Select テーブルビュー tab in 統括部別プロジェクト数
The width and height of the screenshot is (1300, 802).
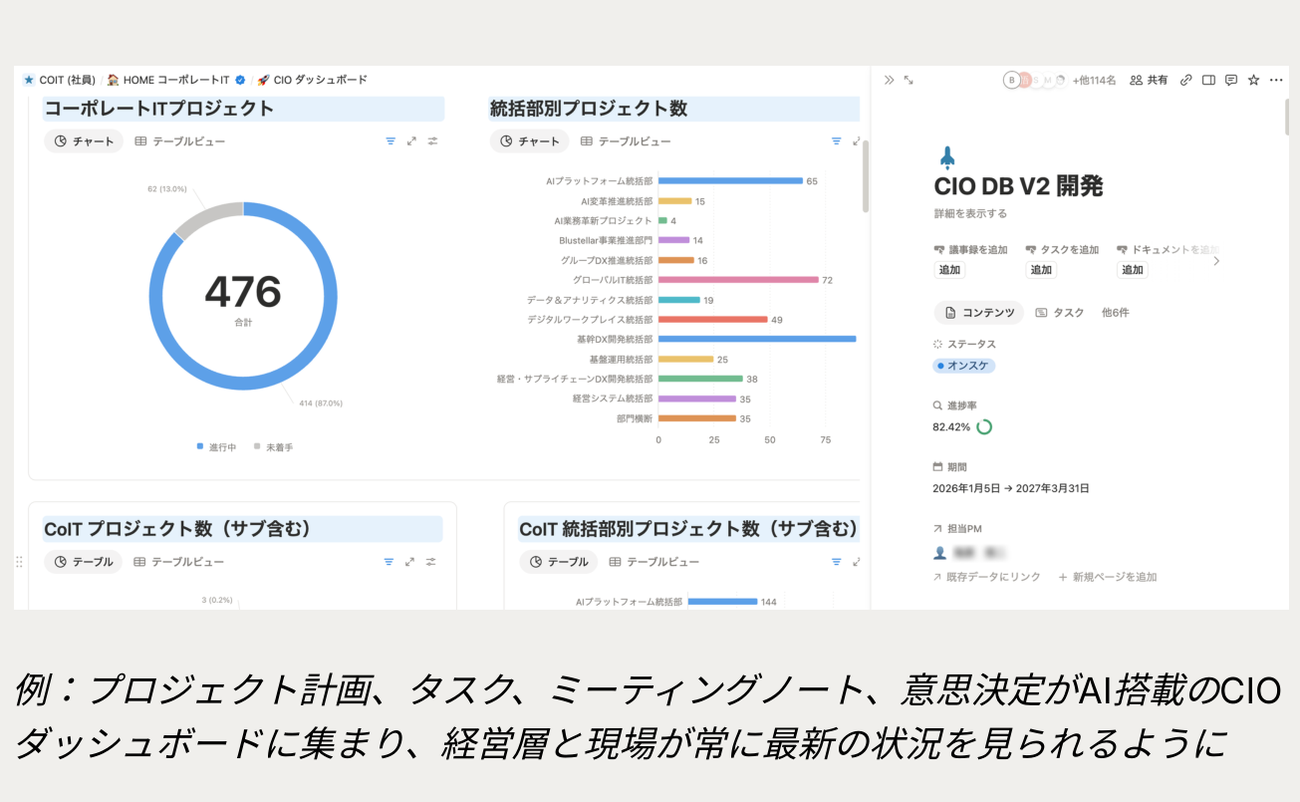(x=625, y=141)
